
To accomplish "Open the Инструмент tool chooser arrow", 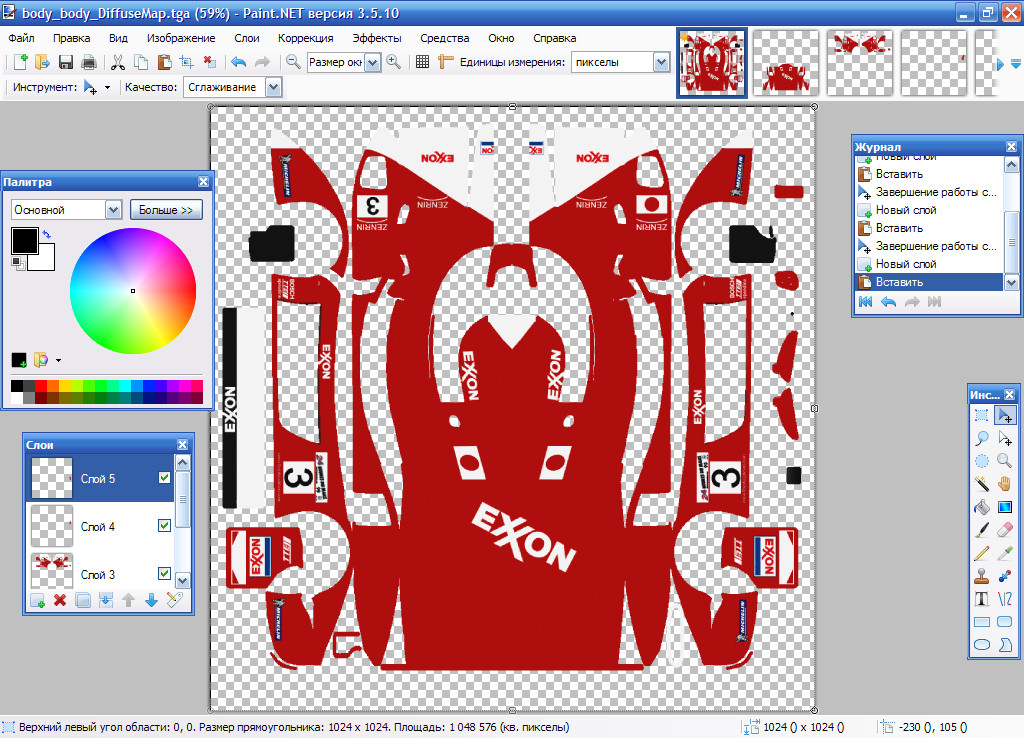I will point(107,88).
